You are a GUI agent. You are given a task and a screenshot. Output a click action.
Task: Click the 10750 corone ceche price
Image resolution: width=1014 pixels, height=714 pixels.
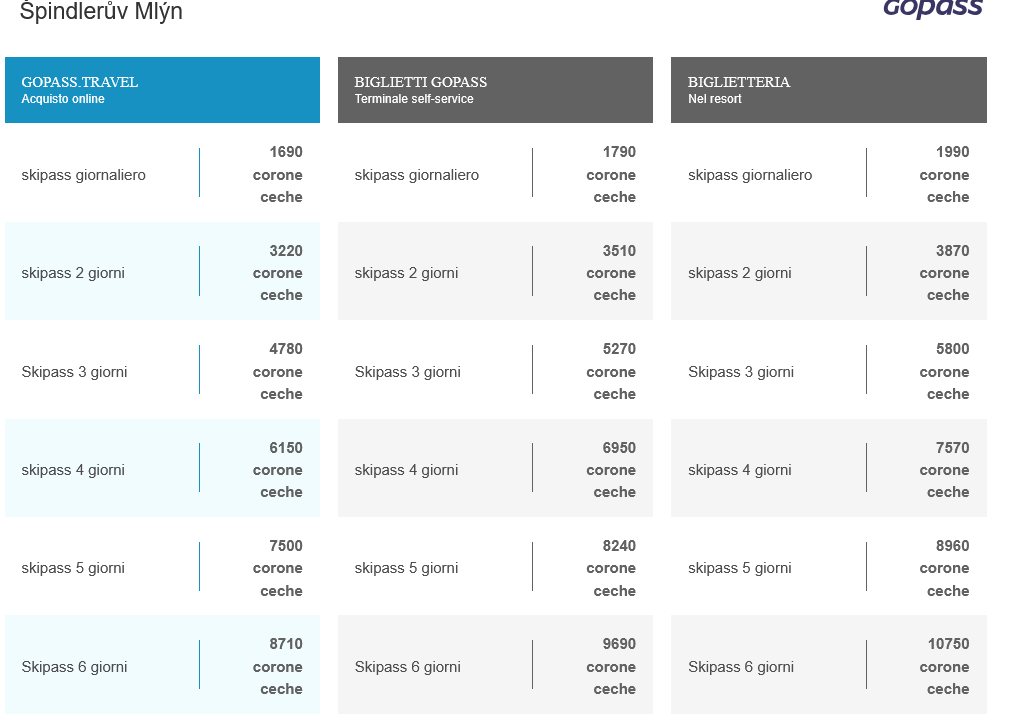(944, 667)
